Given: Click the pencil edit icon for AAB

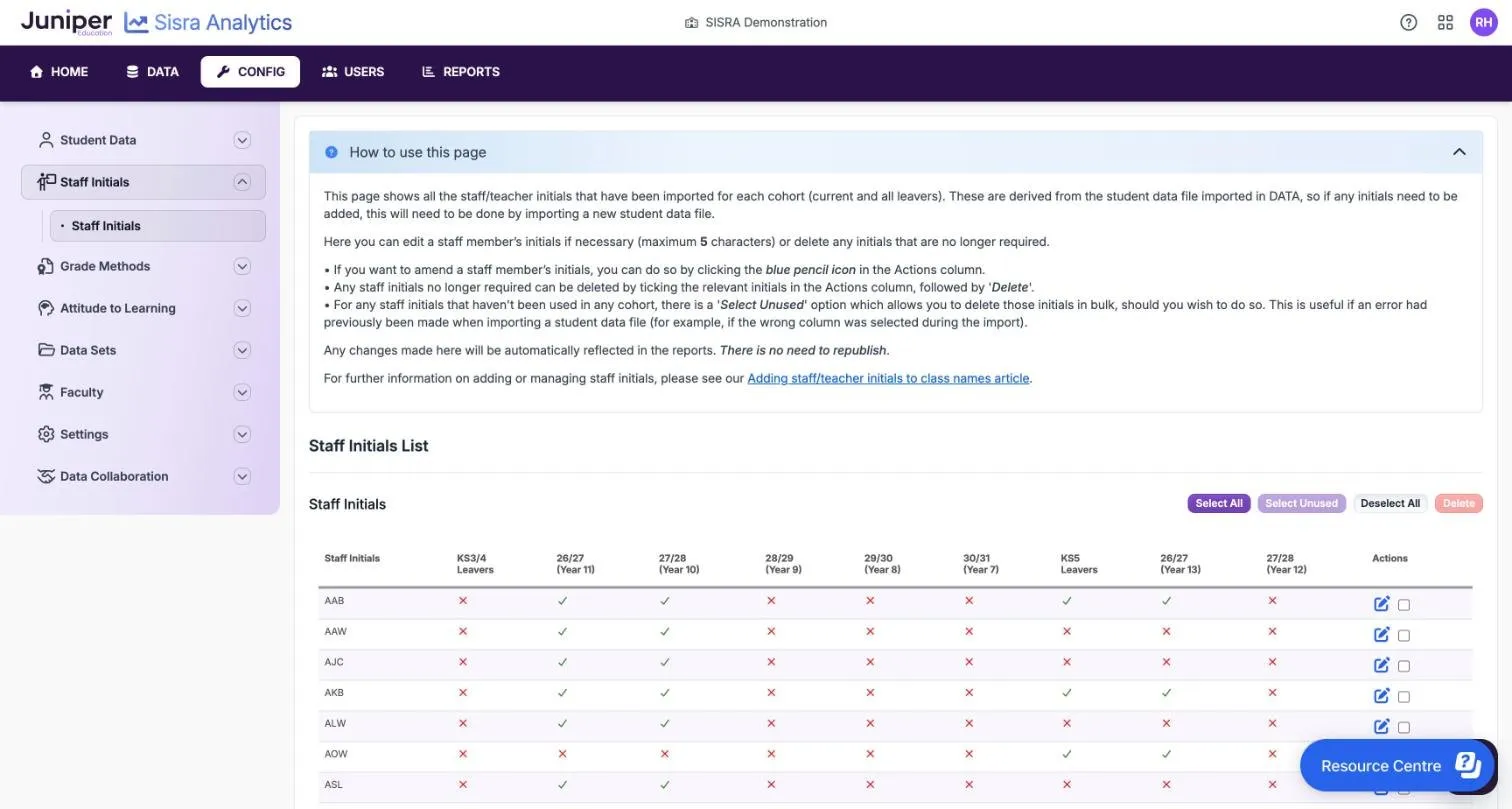Looking at the screenshot, I should (1381, 604).
